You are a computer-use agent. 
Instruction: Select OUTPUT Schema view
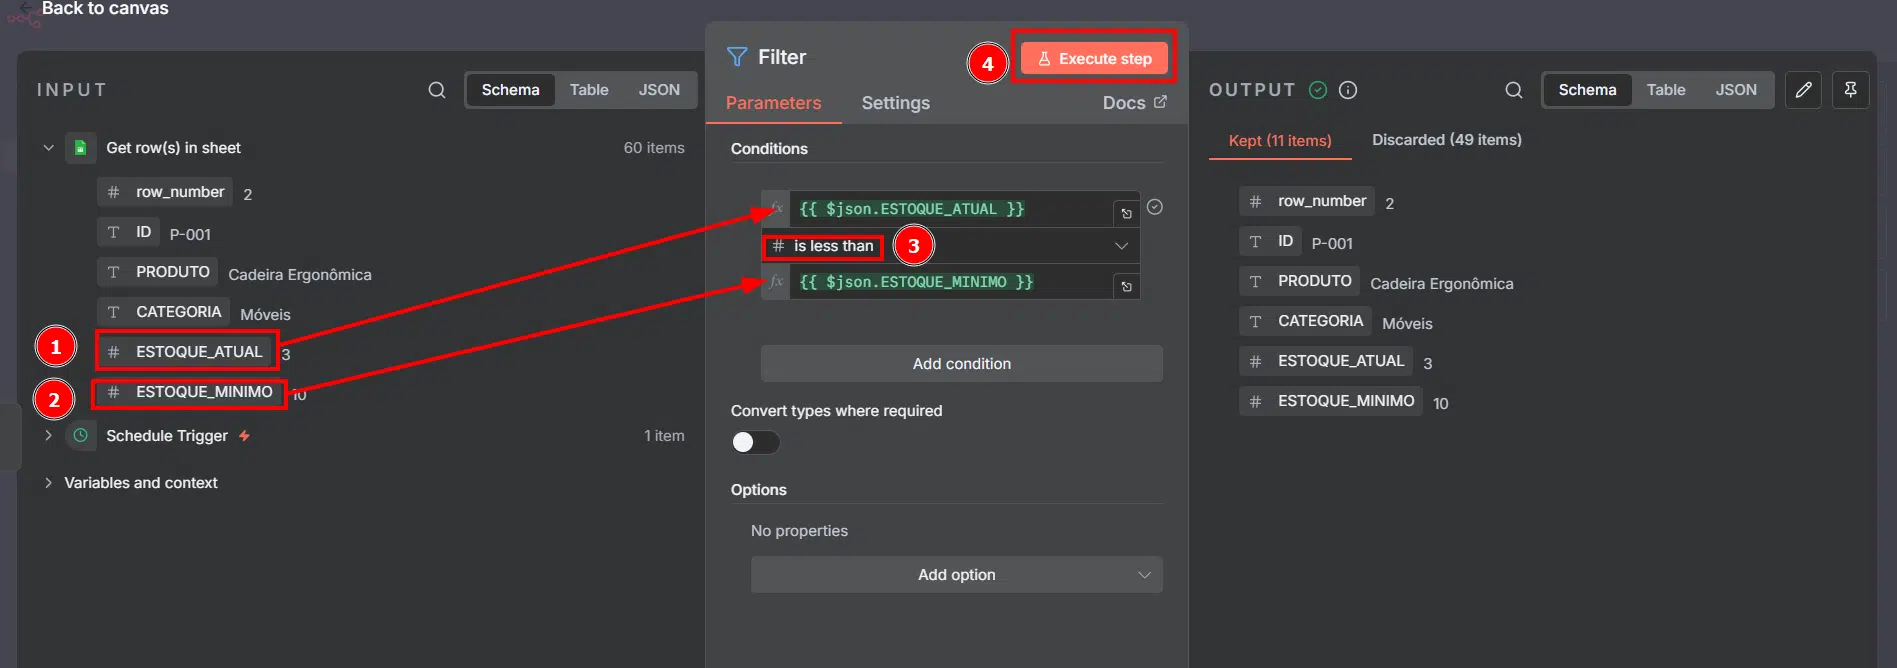point(1587,90)
